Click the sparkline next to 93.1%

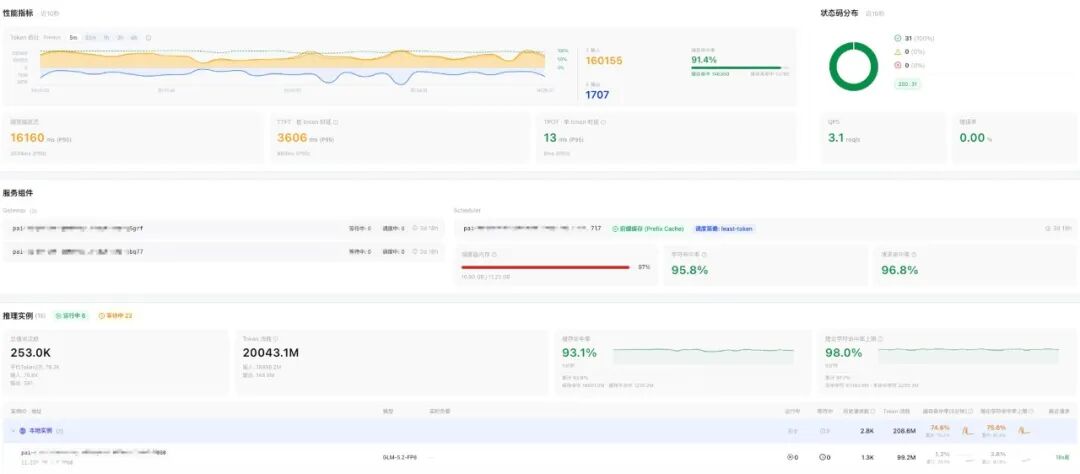coord(703,356)
